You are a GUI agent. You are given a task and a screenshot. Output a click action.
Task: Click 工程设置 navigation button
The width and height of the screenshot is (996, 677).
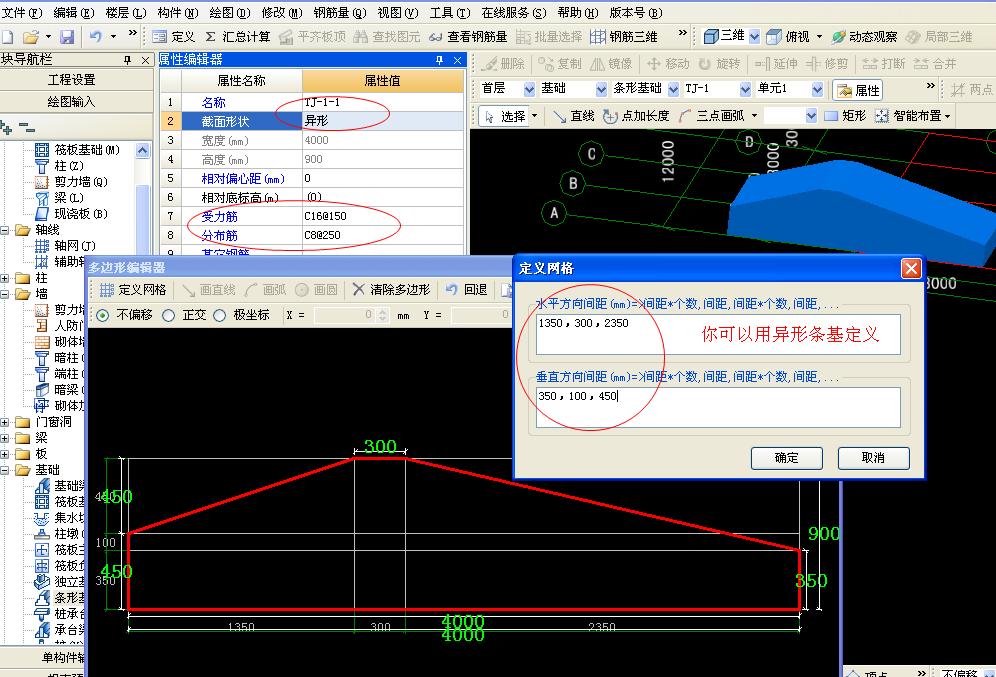click(x=72, y=80)
